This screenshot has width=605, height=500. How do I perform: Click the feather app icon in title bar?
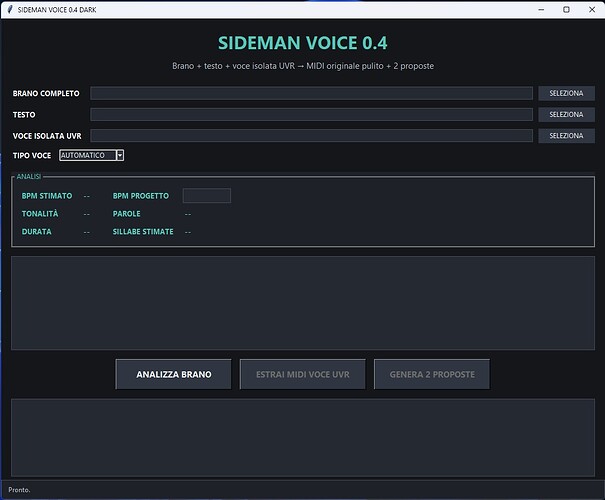10,9
